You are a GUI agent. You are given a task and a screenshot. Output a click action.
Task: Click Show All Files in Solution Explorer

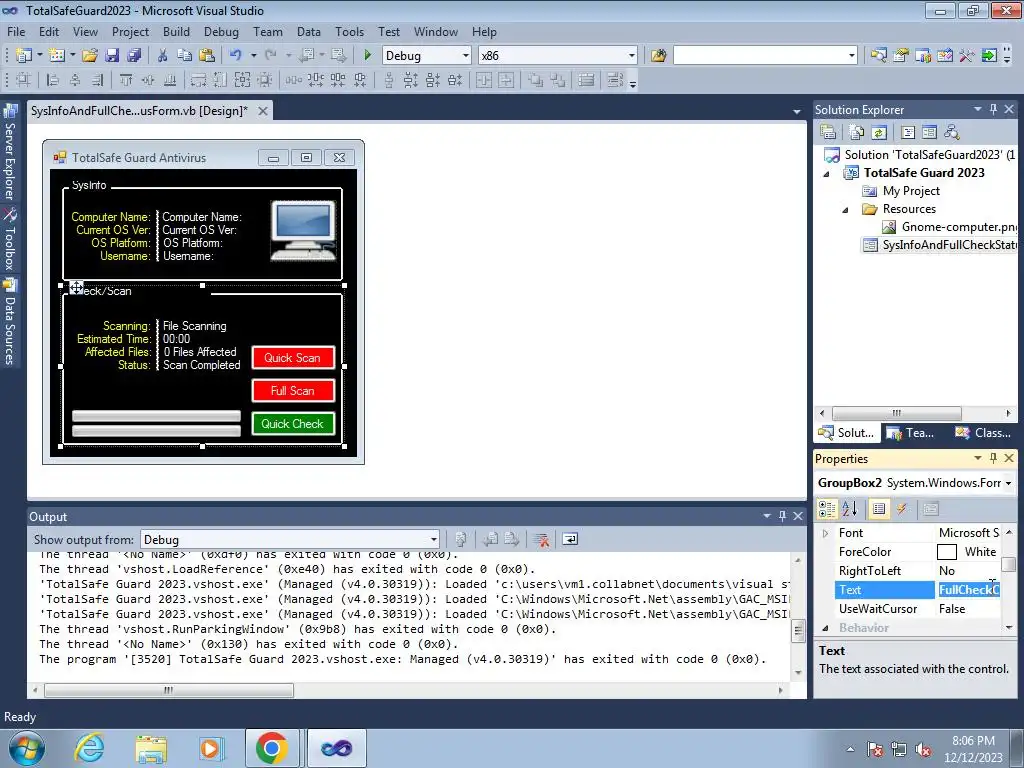[857, 133]
